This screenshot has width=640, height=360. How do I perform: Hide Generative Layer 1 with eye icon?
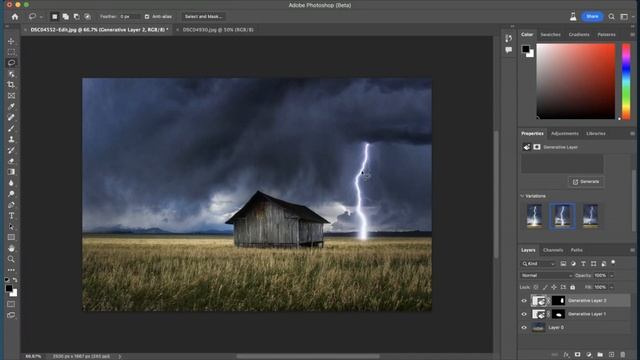coord(524,314)
